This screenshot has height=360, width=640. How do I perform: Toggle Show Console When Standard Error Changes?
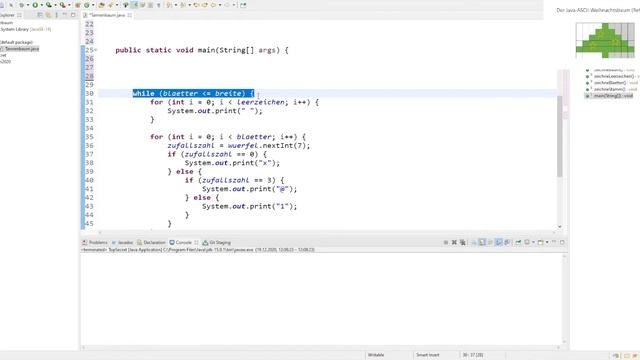point(507,242)
